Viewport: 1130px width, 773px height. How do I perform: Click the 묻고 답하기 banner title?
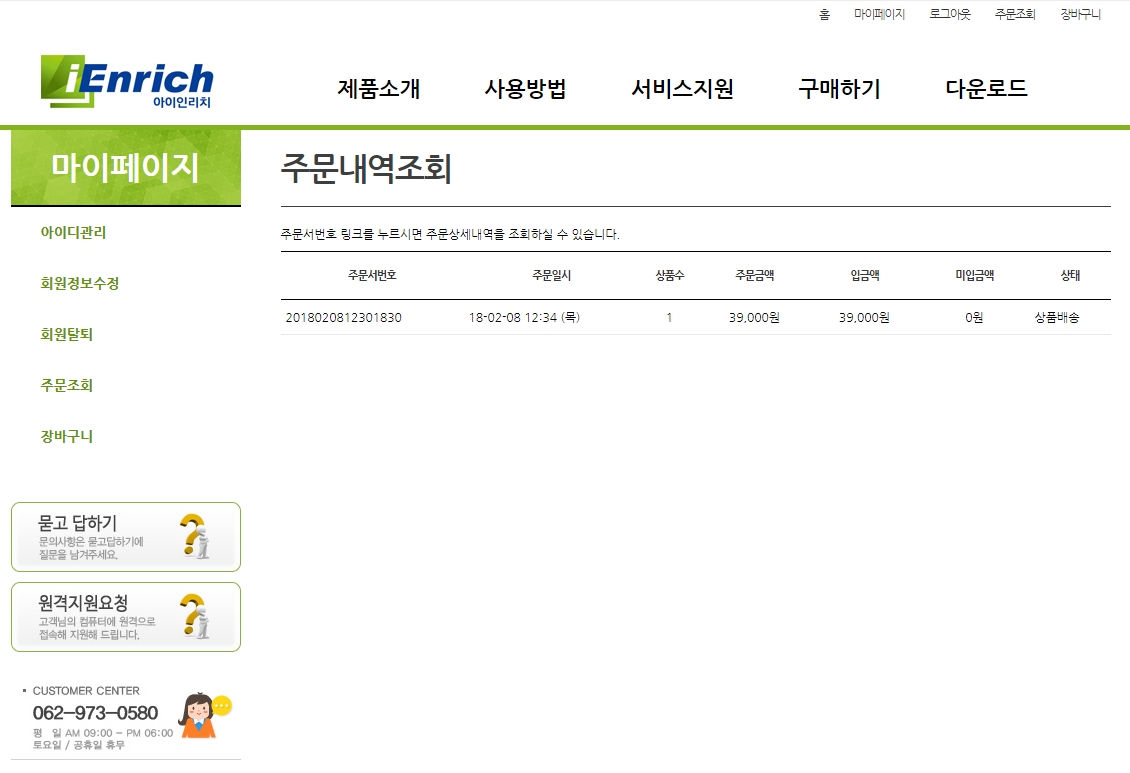click(77, 523)
